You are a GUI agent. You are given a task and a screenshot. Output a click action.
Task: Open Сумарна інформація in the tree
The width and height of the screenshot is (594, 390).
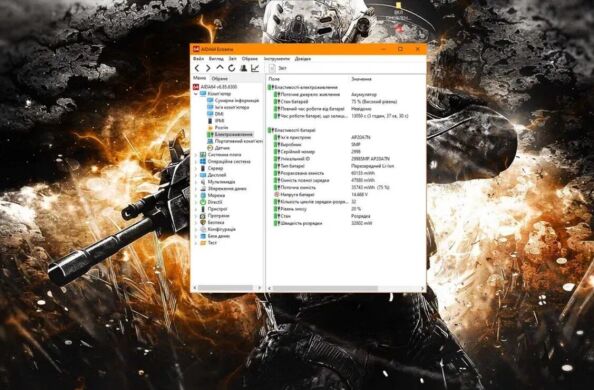click(237, 100)
